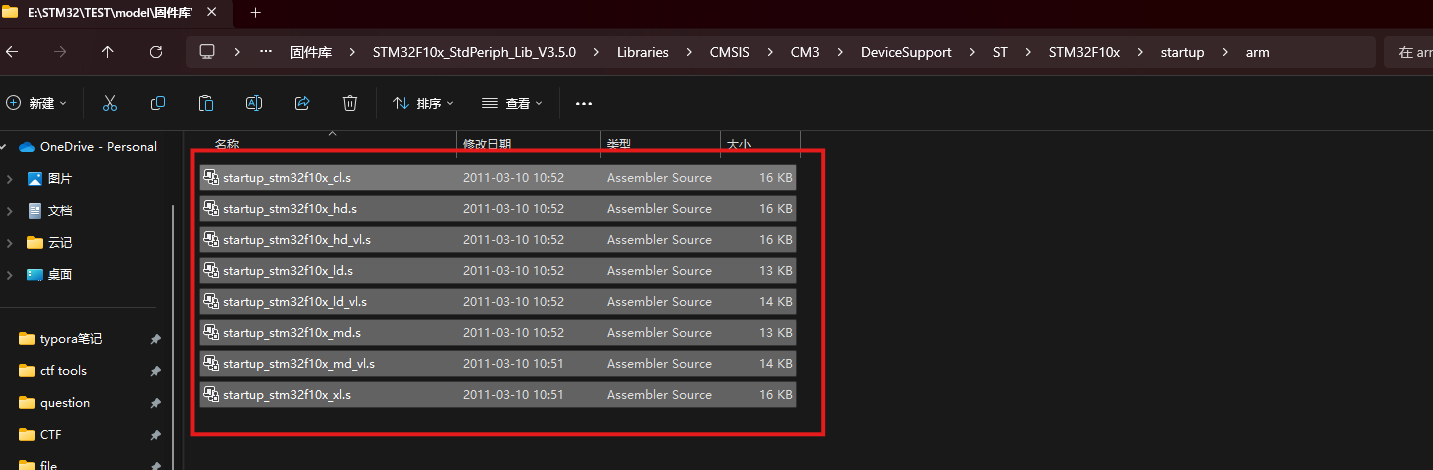
Task: Open the 查看 view dropdown
Action: pyautogui.click(x=512, y=103)
